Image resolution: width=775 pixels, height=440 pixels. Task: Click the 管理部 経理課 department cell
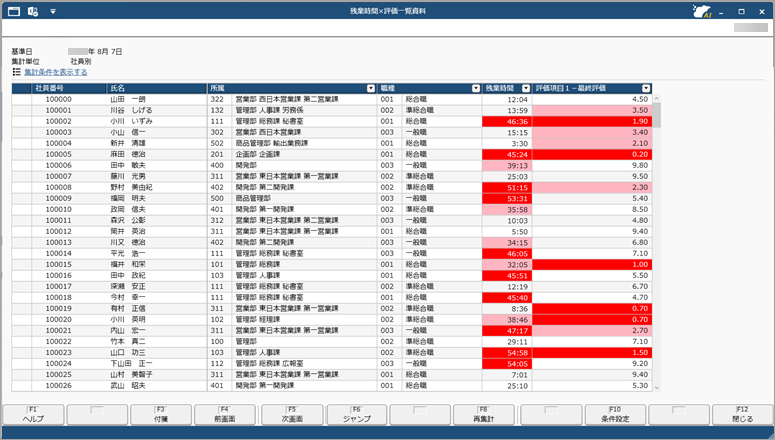coord(304,319)
